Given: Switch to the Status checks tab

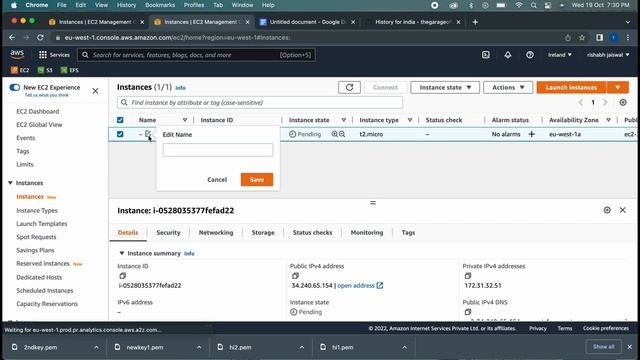Looking at the screenshot, I should point(312,232).
